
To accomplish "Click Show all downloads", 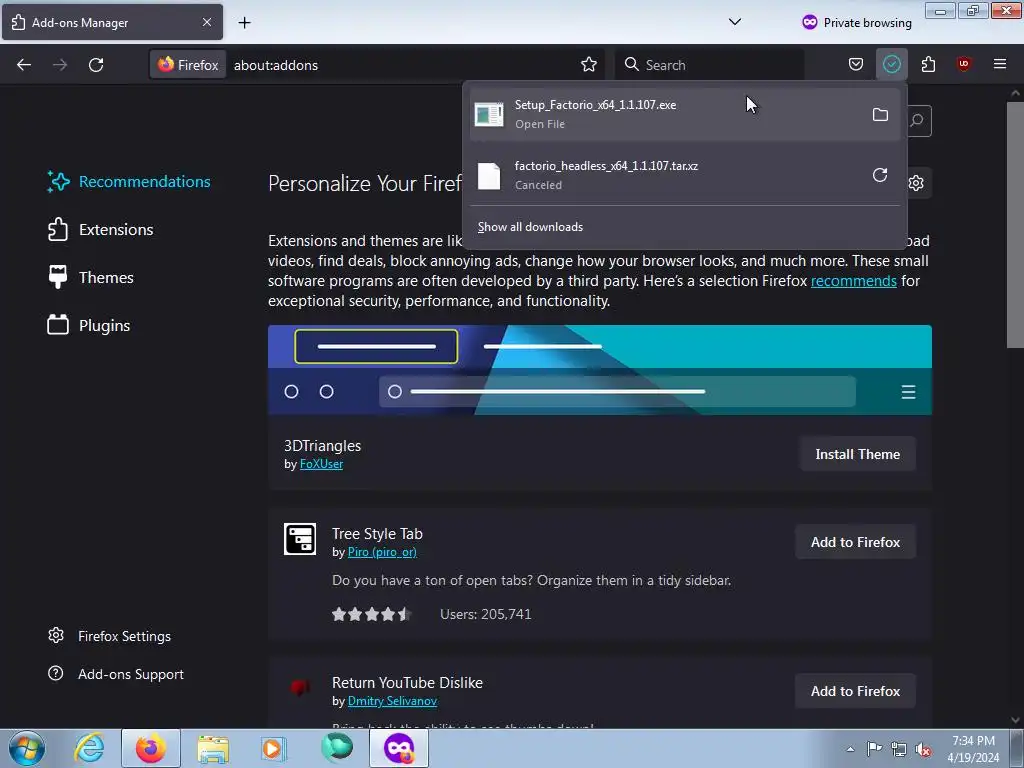I will (x=530, y=227).
